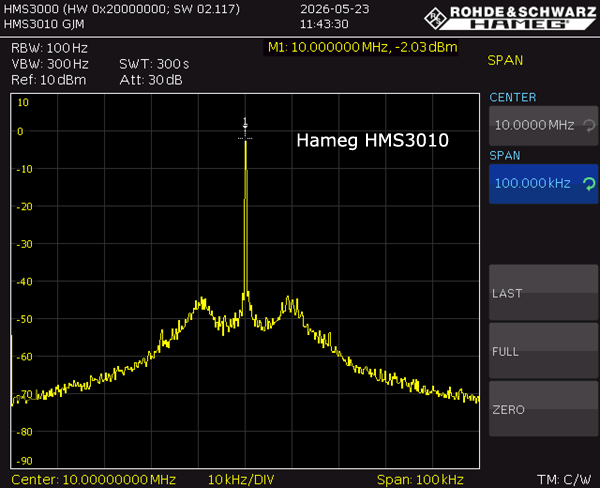The width and height of the screenshot is (600, 488).
Task: Click the -50 dBm axis label
Action: click(x=25, y=319)
